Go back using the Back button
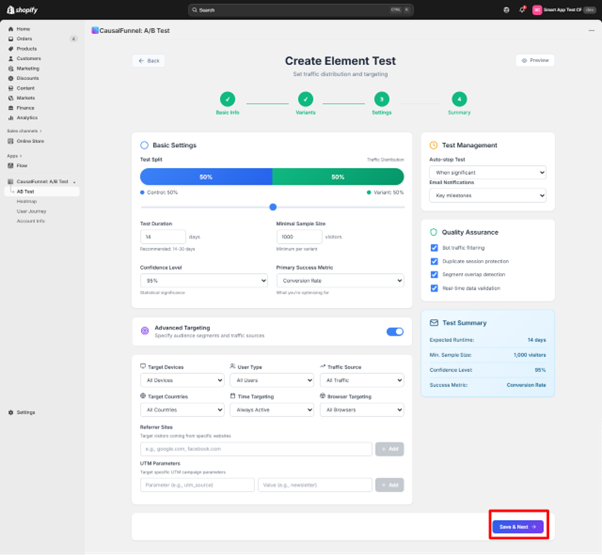 point(149,61)
